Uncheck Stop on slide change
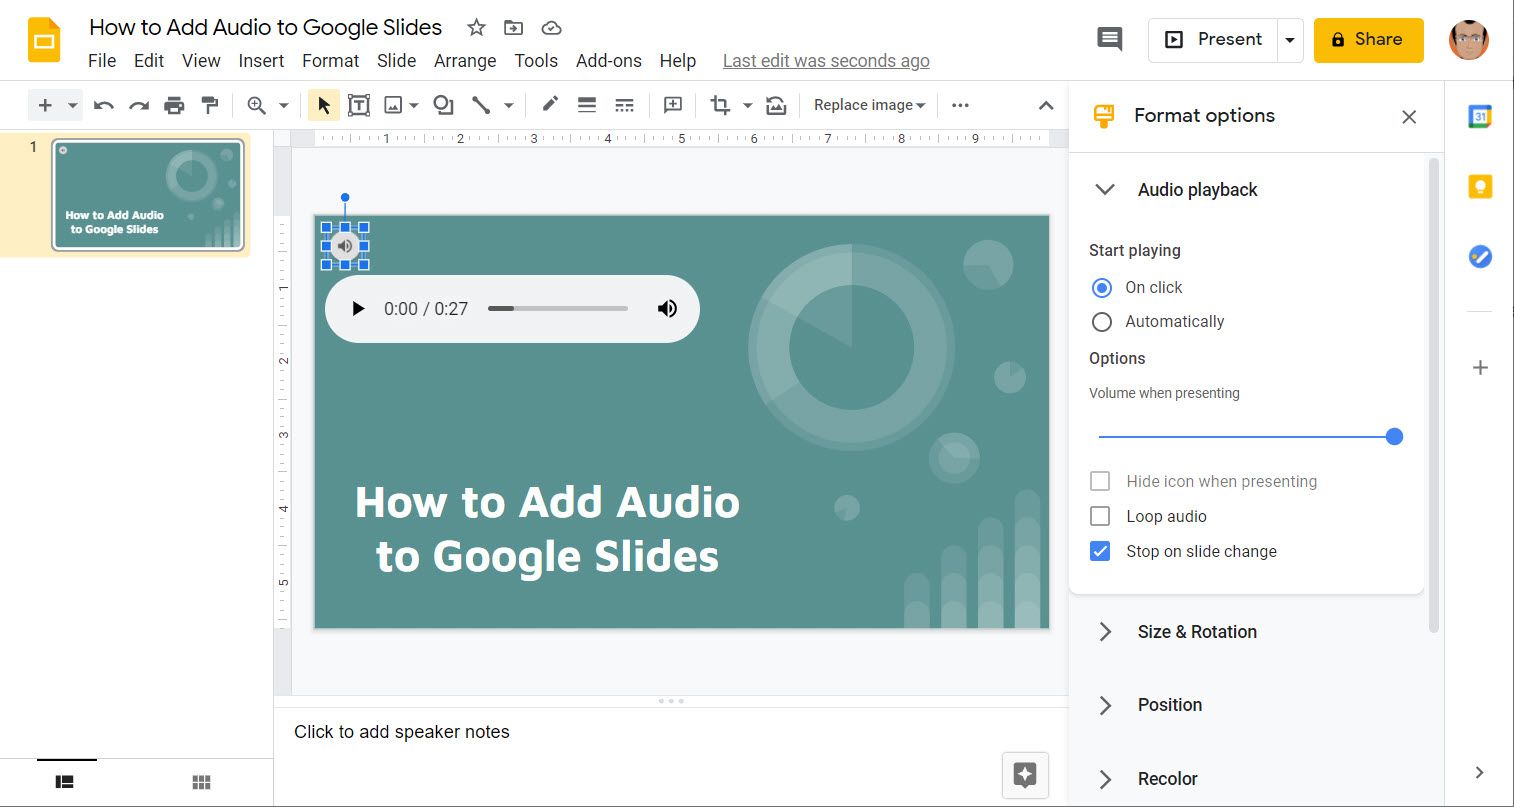1514x807 pixels. (1100, 551)
